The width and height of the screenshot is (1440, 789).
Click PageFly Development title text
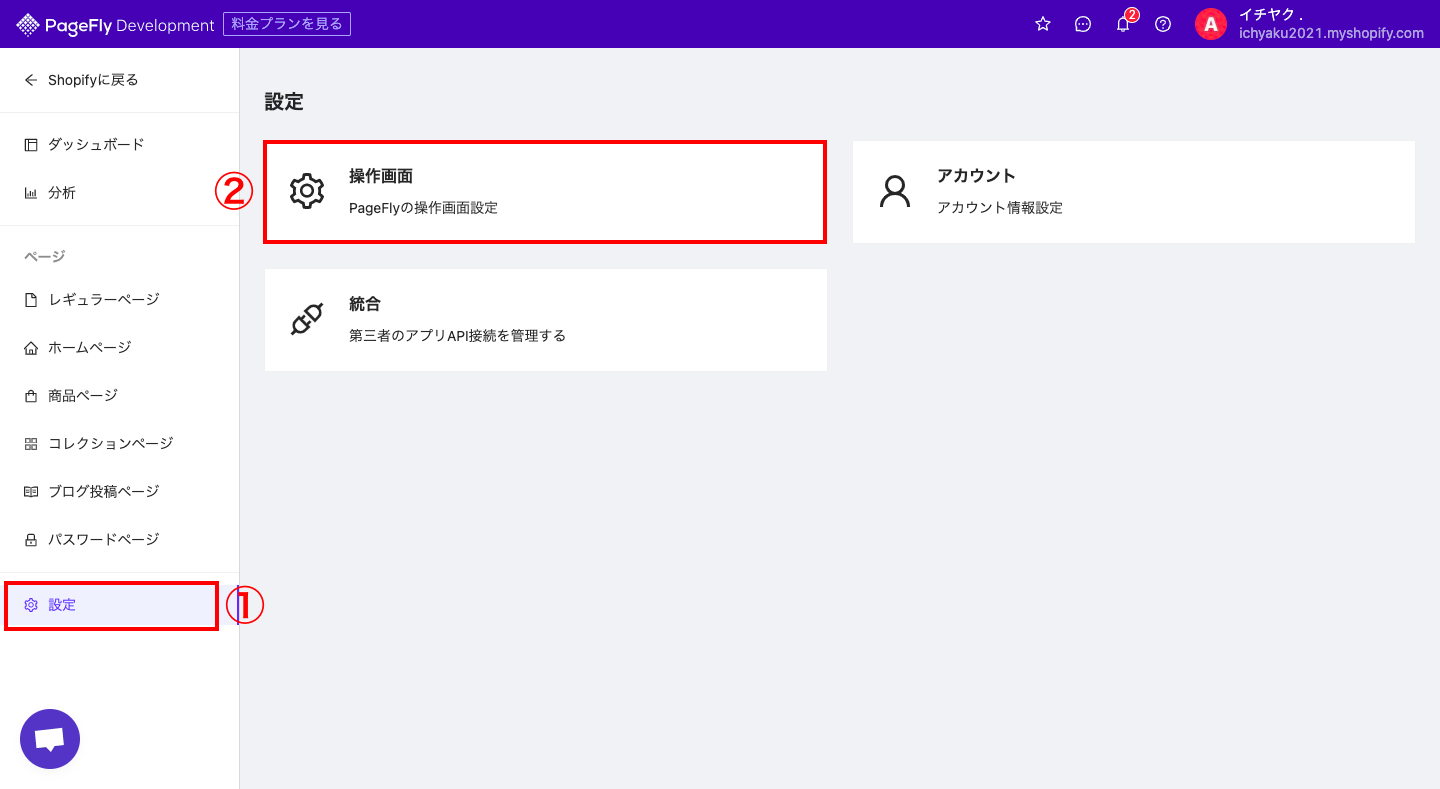[x=130, y=25]
